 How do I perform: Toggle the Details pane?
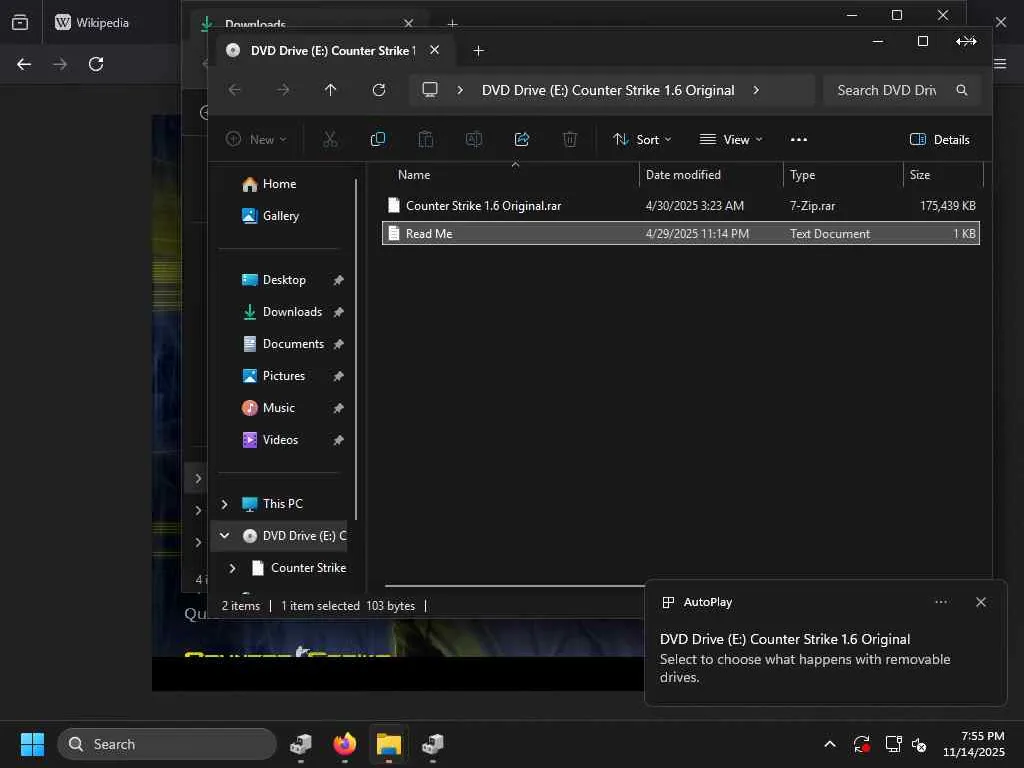[939, 139]
